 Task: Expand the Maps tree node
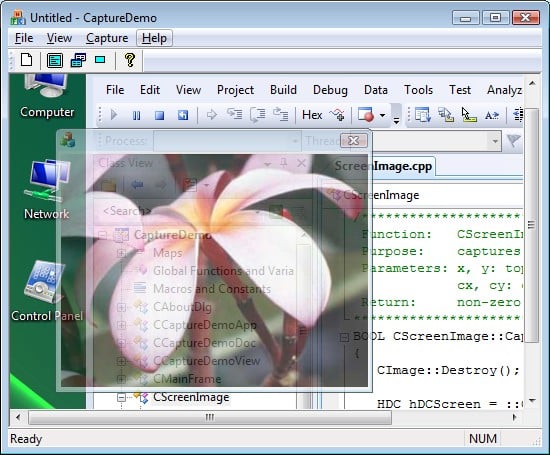[x=121, y=253]
